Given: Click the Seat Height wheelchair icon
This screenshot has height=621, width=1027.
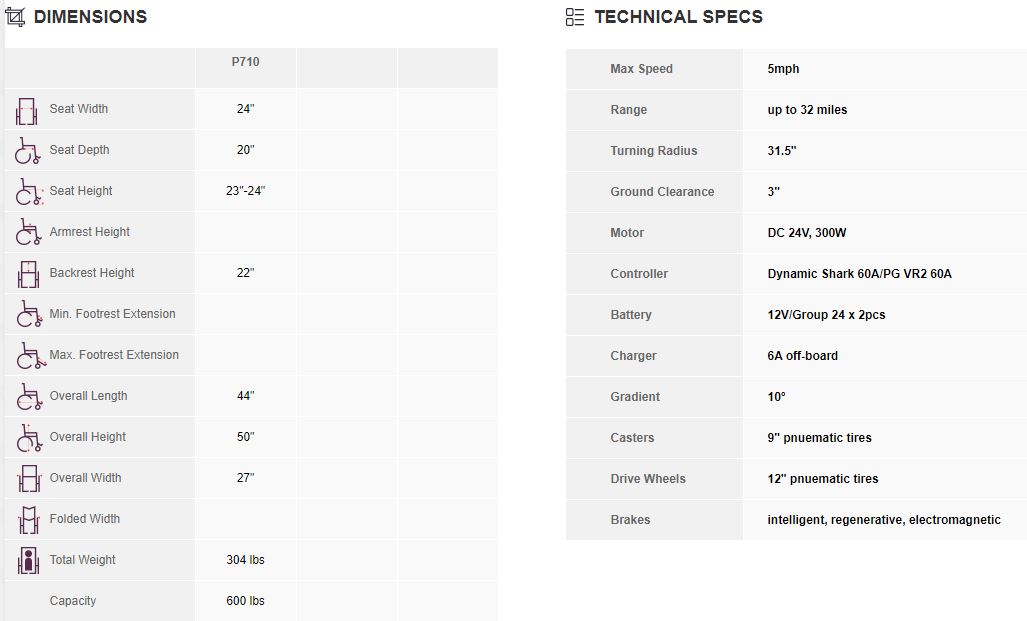Looking at the screenshot, I should 28,192.
